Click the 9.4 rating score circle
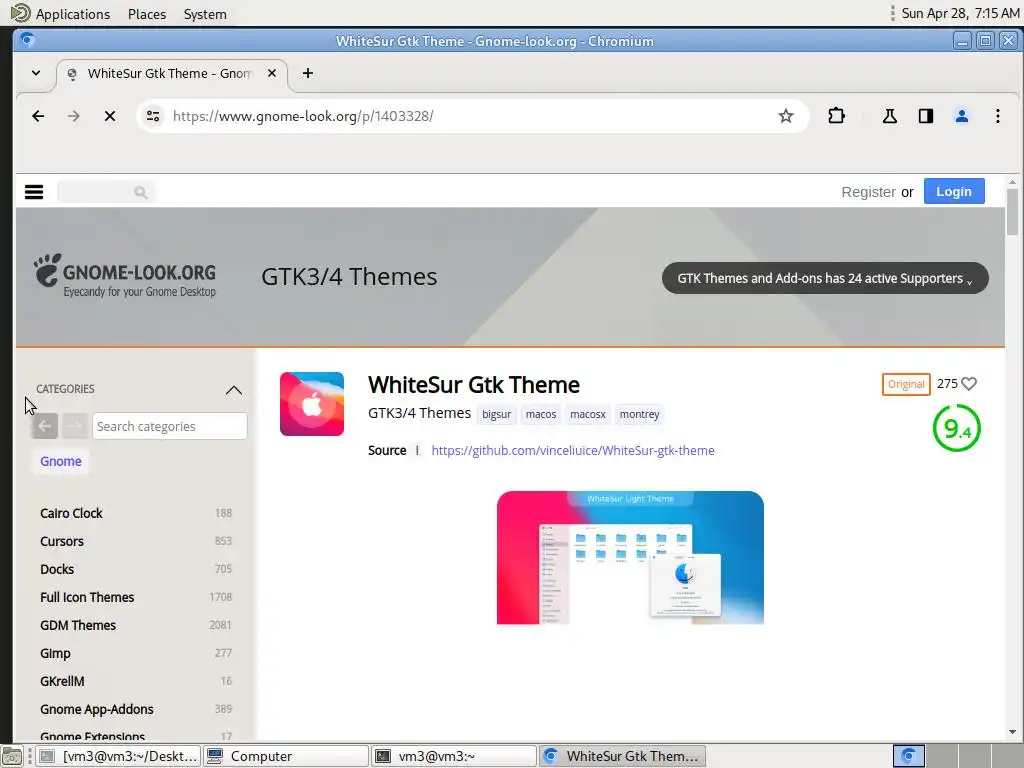1024x768 pixels. coord(957,428)
